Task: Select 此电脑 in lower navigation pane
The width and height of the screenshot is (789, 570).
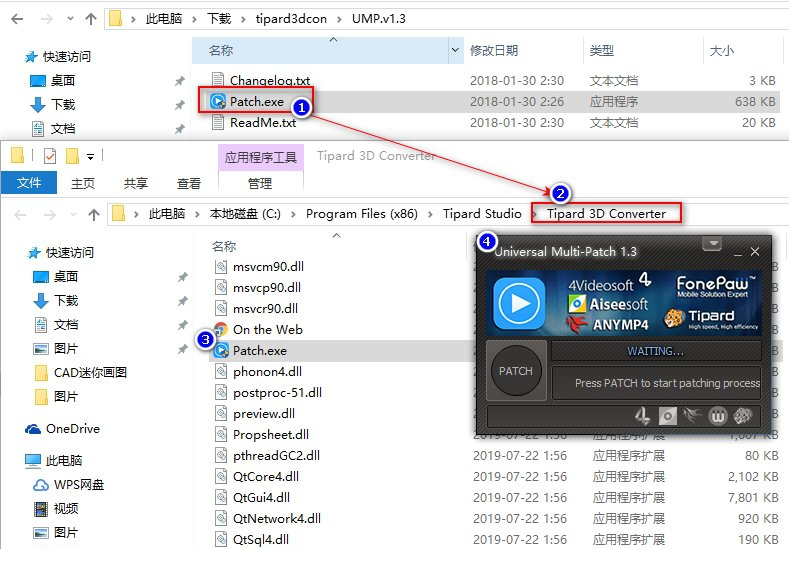Action: (54, 461)
